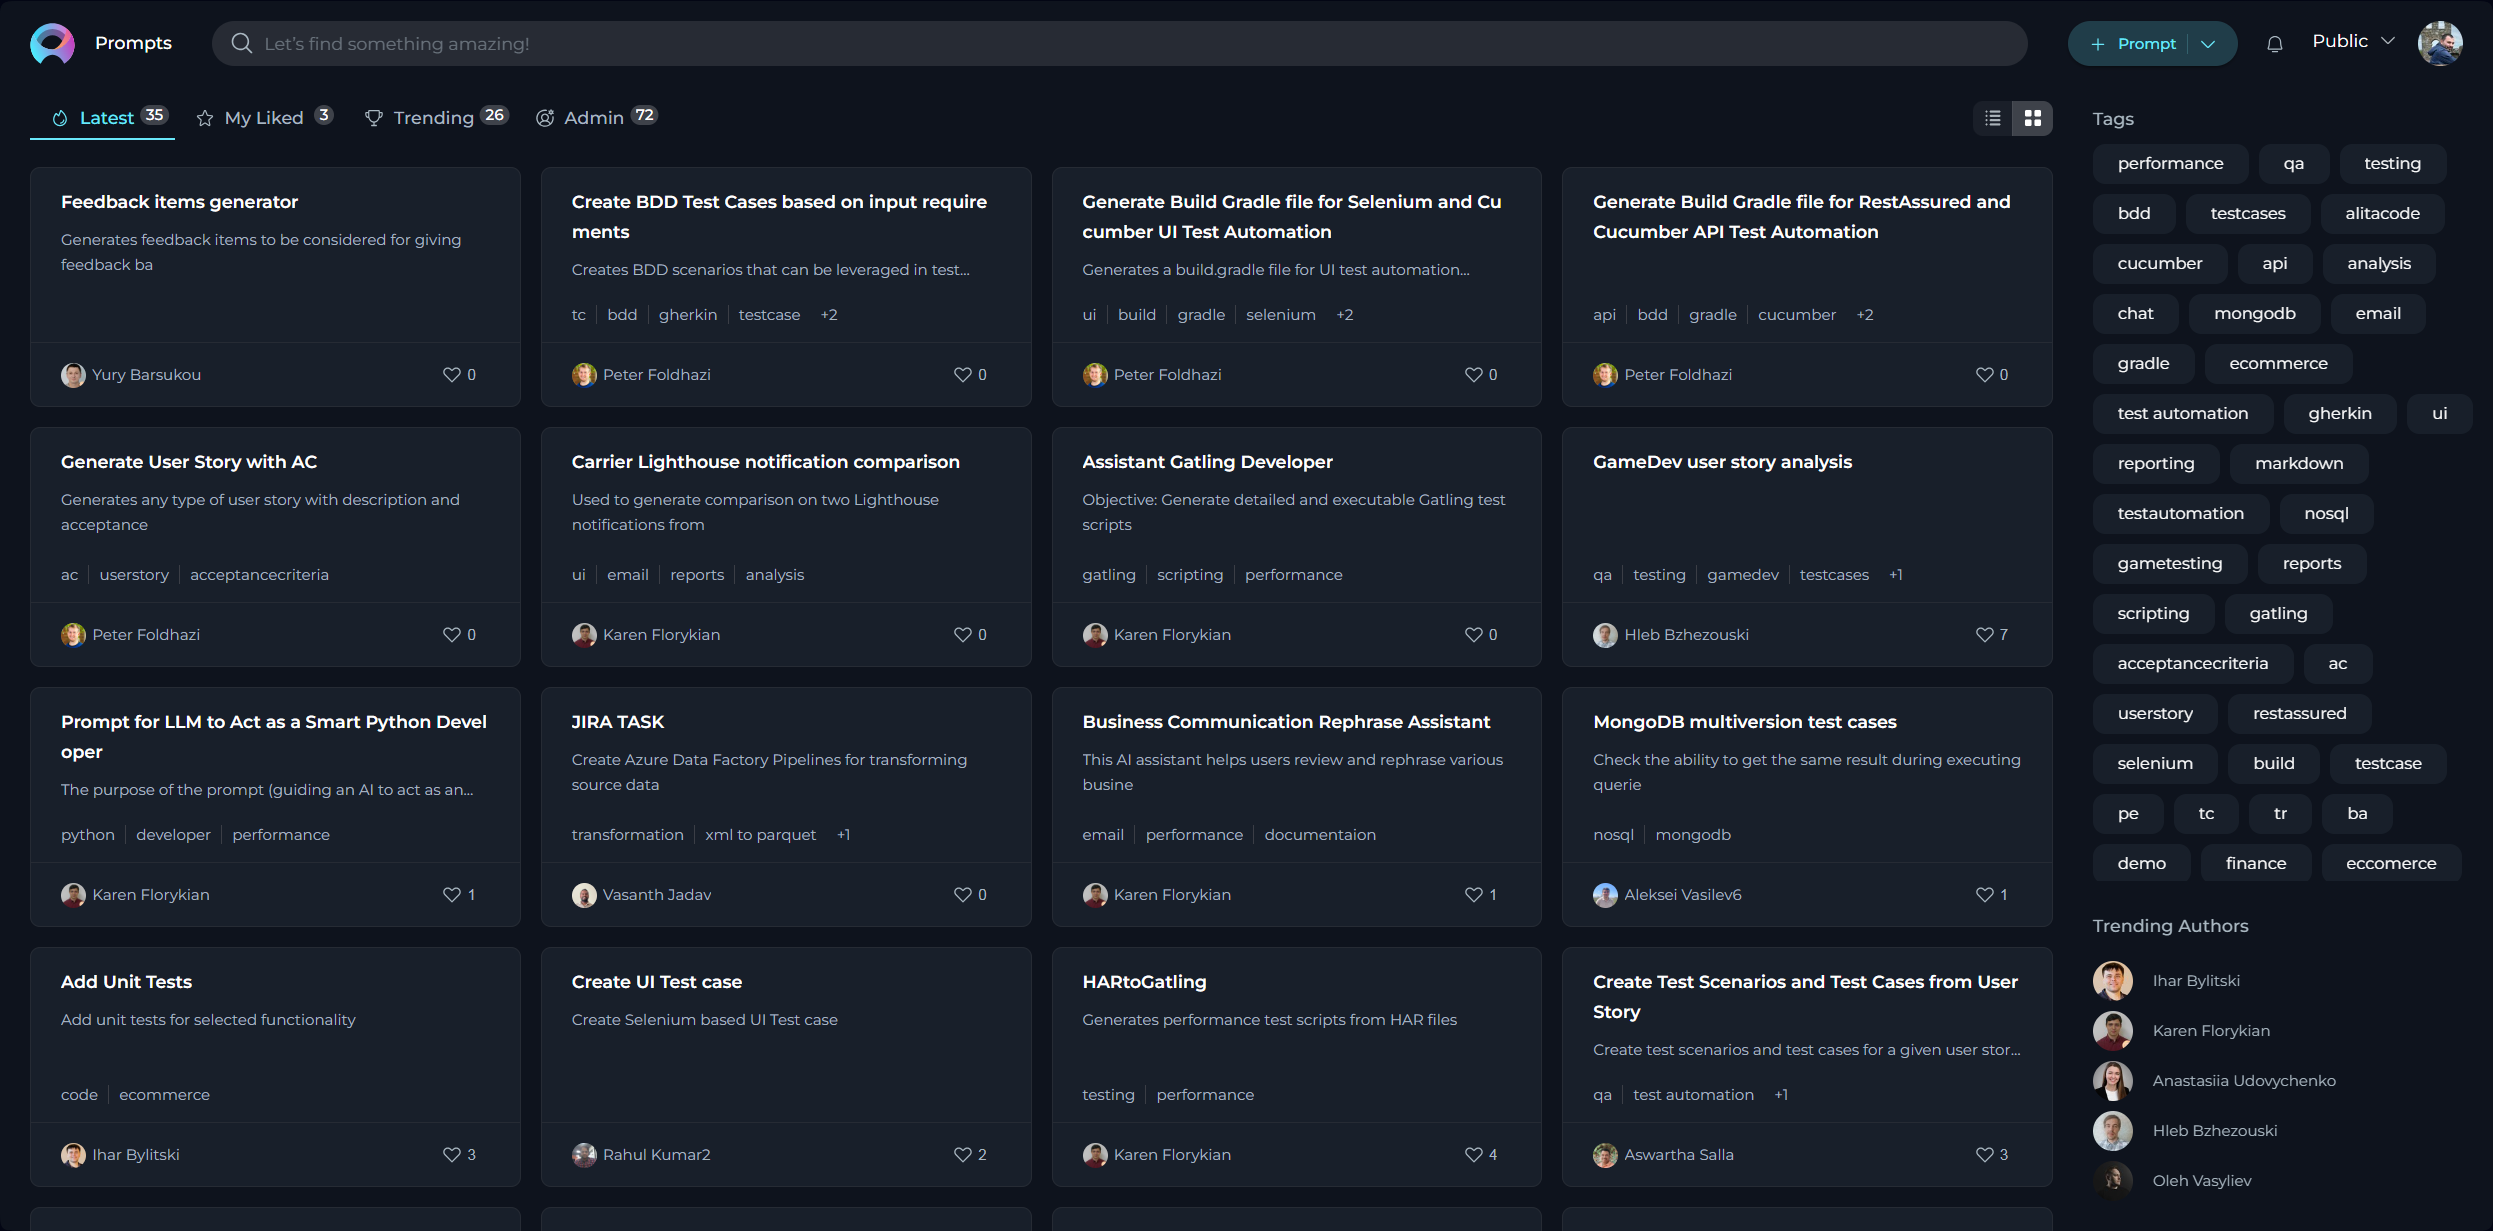Select the 'Trending' tab
This screenshot has width=2493, height=1231.
tap(431, 116)
